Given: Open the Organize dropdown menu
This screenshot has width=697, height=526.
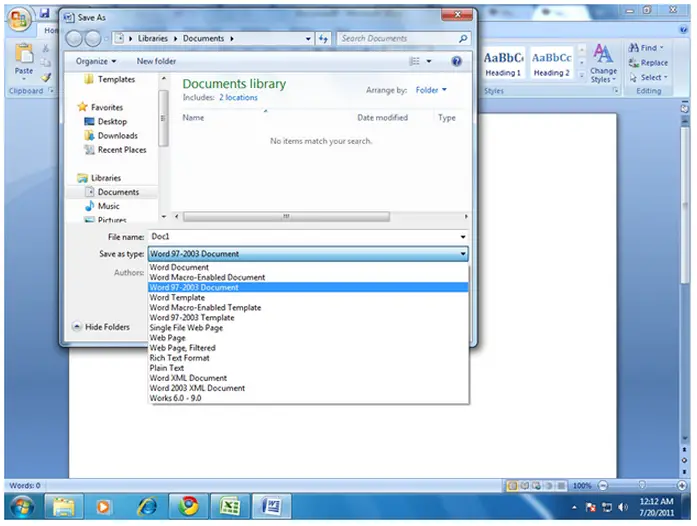Looking at the screenshot, I should click(x=96, y=61).
